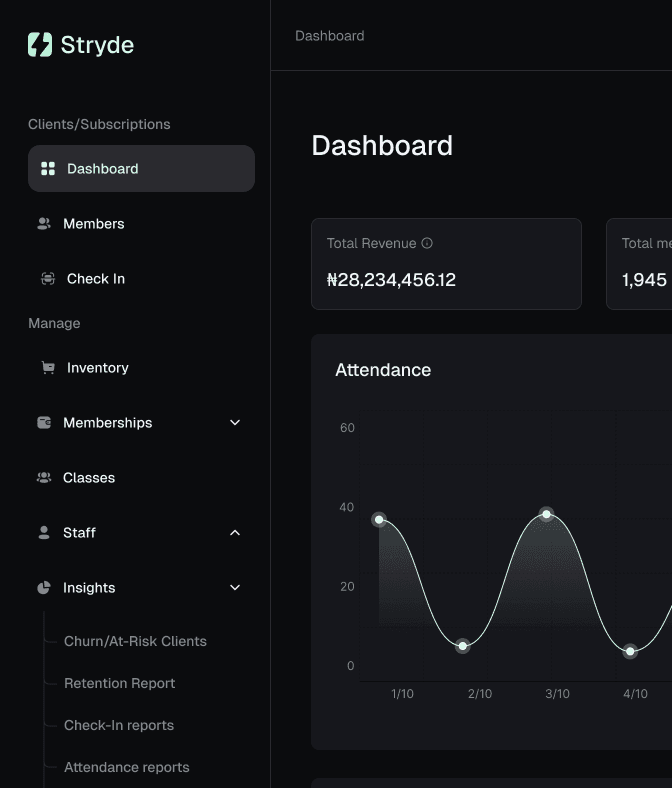Open Attendance reports under Insights
This screenshot has width=672, height=788.
tap(127, 767)
